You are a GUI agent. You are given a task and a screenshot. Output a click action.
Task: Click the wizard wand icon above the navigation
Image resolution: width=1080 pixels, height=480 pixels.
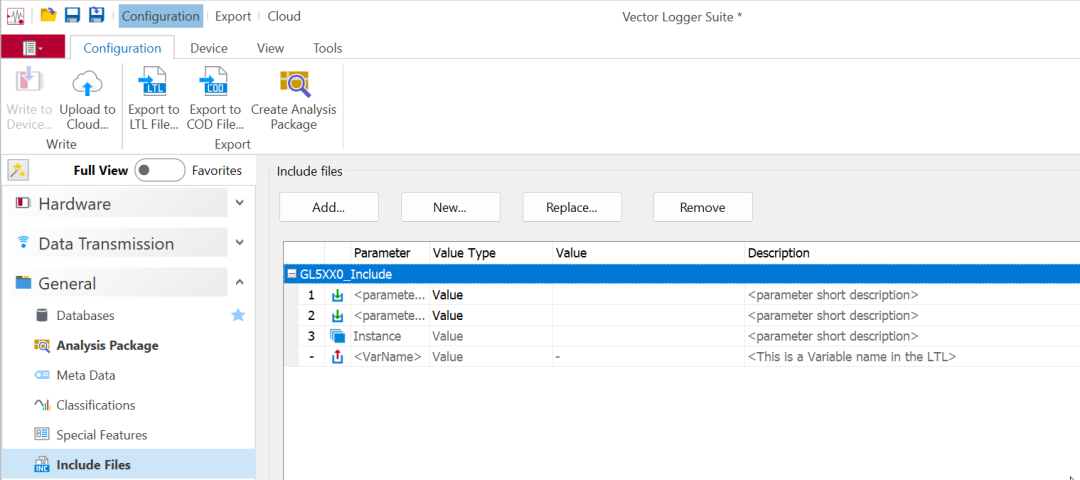[18, 170]
